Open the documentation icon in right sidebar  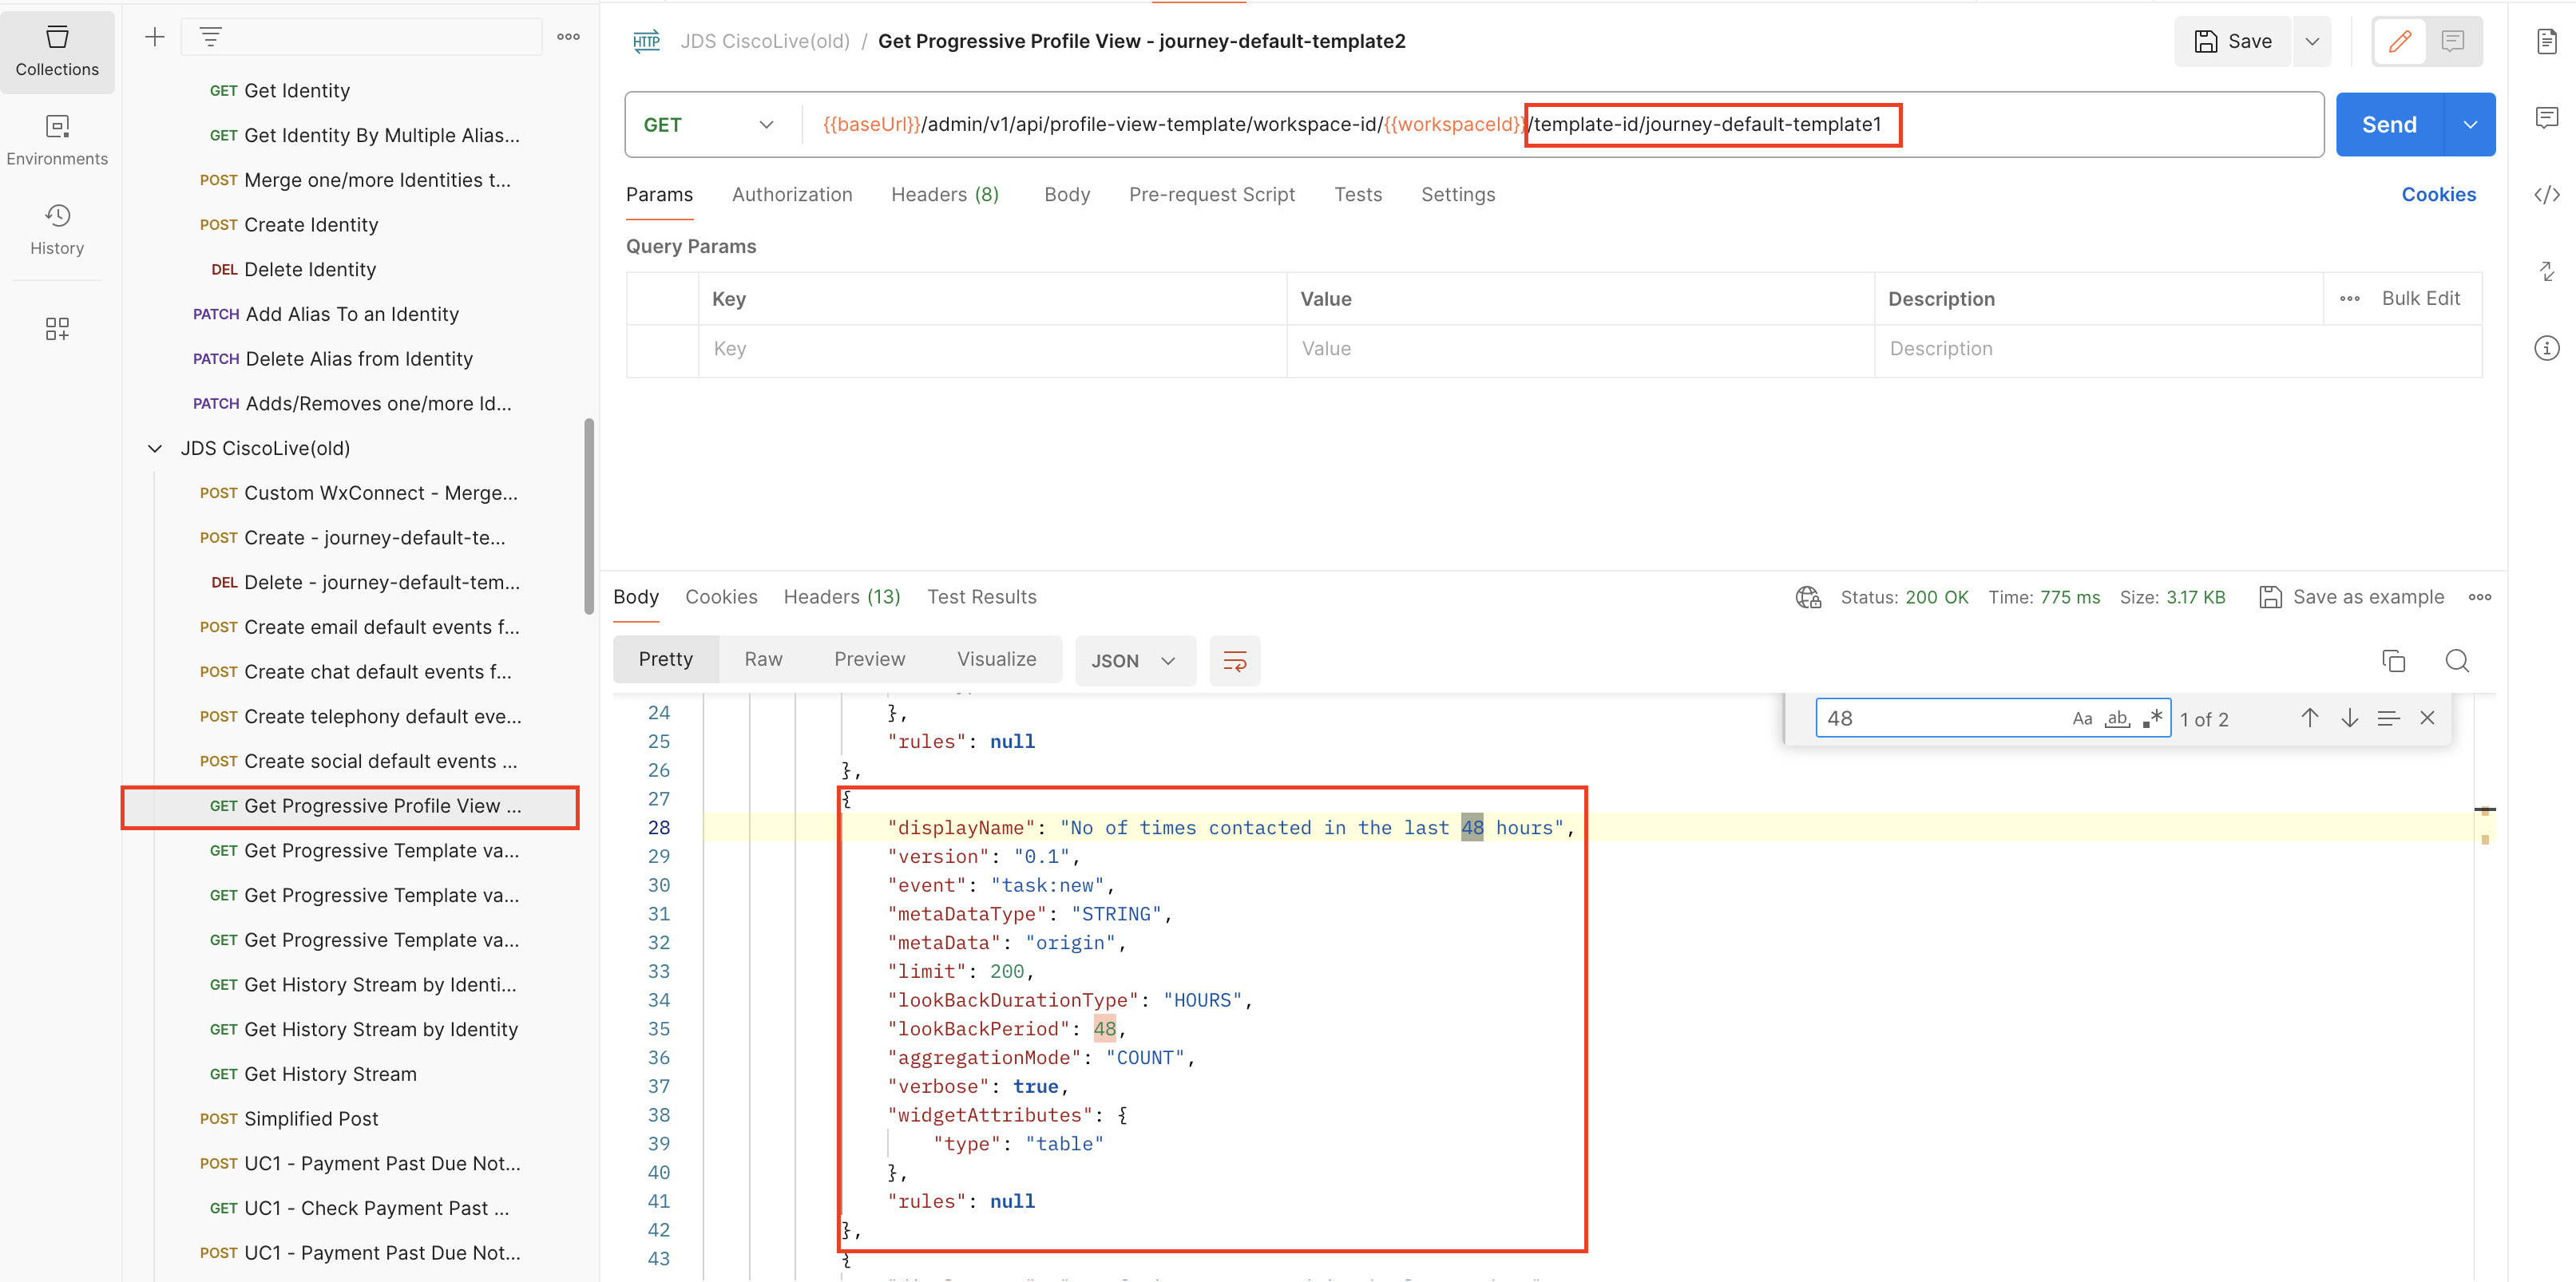pos(2546,41)
